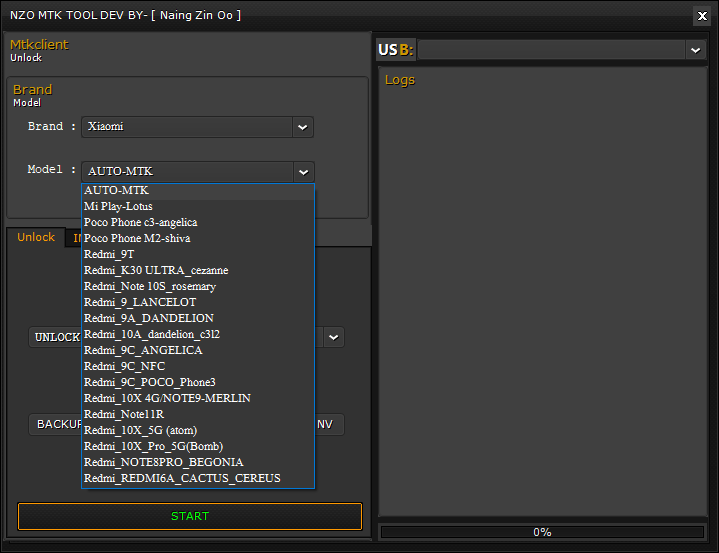
Task: Select Redmi_K30 ULTRA_cezanne model
Action: 156,270
